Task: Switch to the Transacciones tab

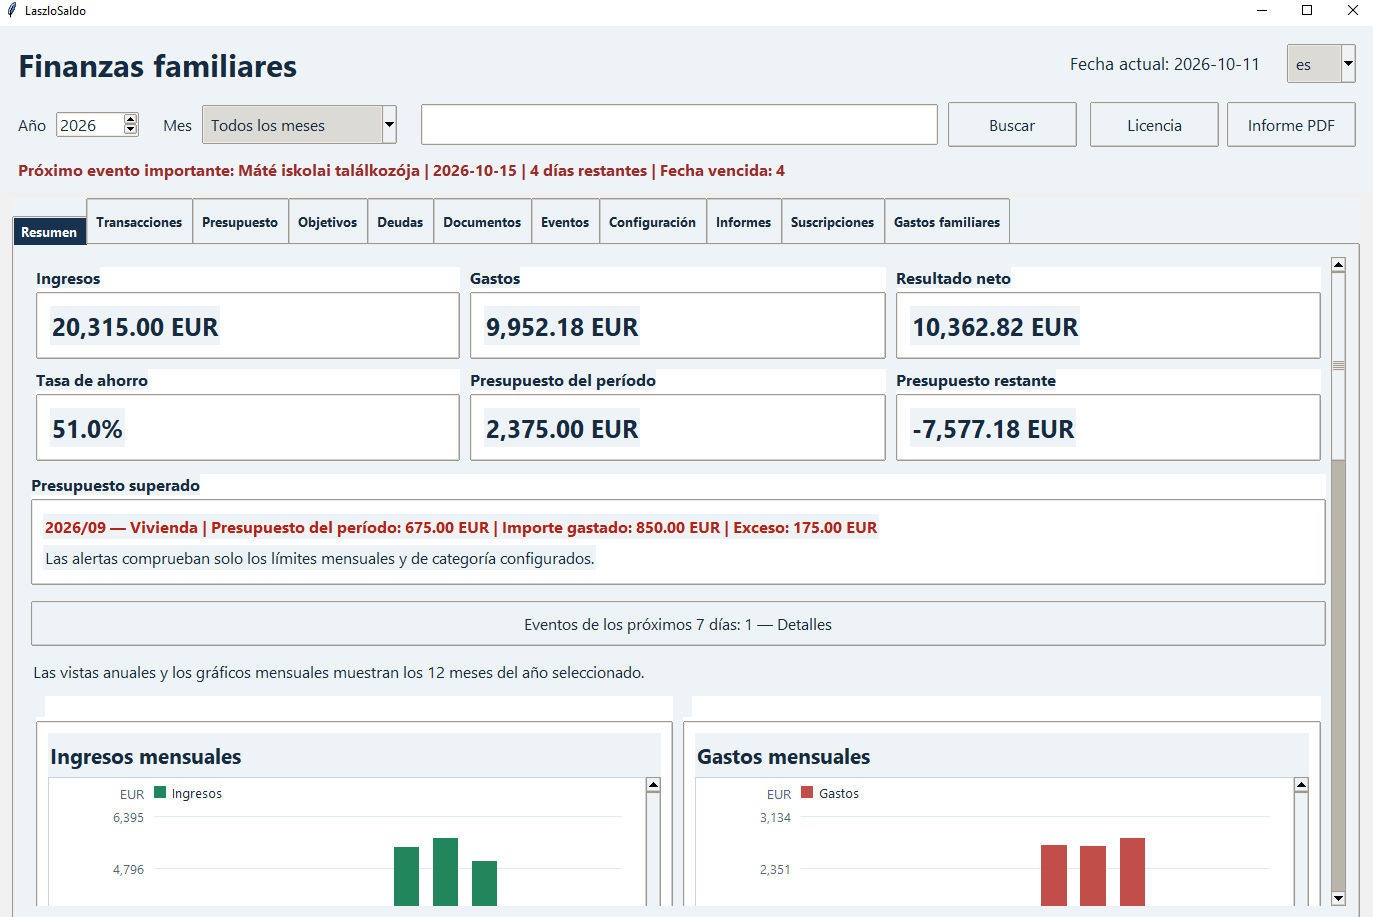Action: (139, 222)
